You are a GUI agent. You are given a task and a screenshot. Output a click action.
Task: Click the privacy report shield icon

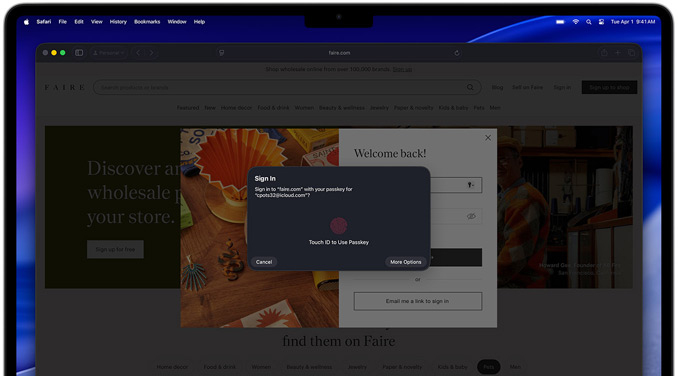pos(222,53)
